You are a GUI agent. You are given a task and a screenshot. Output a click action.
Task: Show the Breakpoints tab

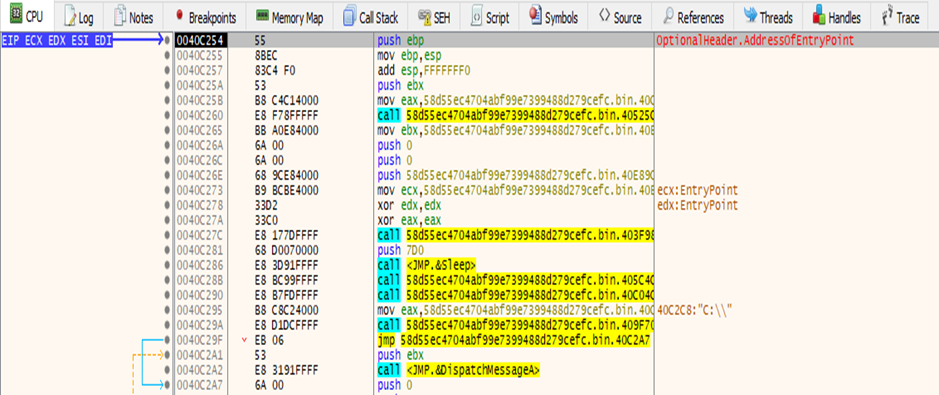pyautogui.click(x=205, y=17)
